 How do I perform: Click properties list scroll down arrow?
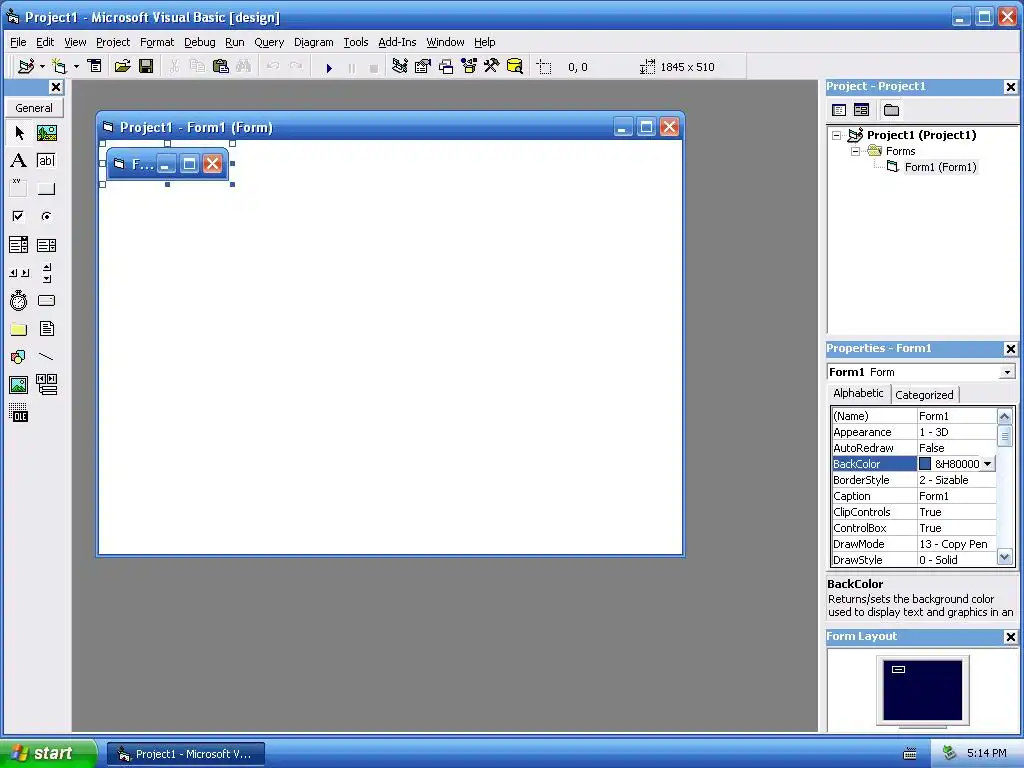(x=1004, y=558)
